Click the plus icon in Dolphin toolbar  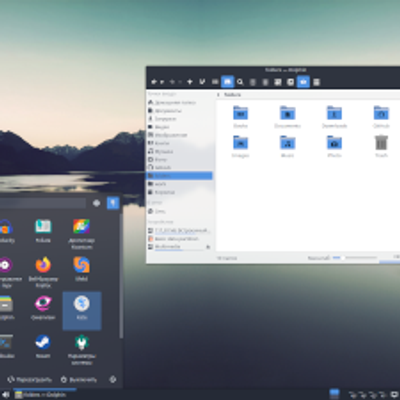point(190,82)
